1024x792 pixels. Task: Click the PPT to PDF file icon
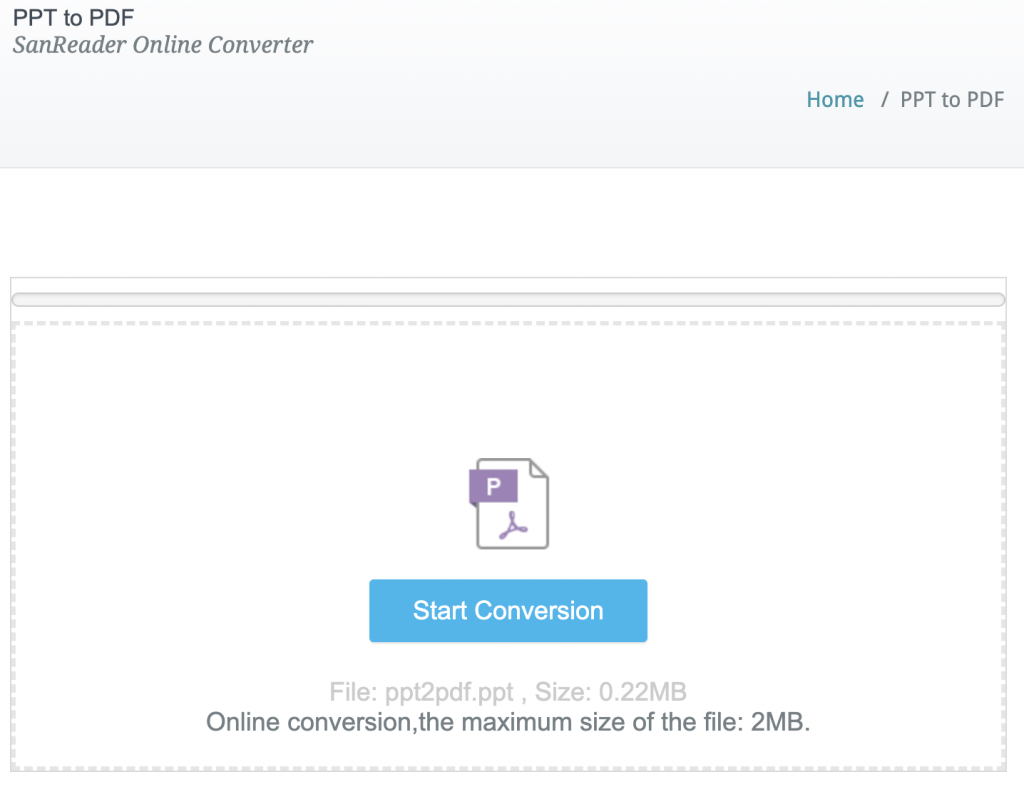[511, 504]
